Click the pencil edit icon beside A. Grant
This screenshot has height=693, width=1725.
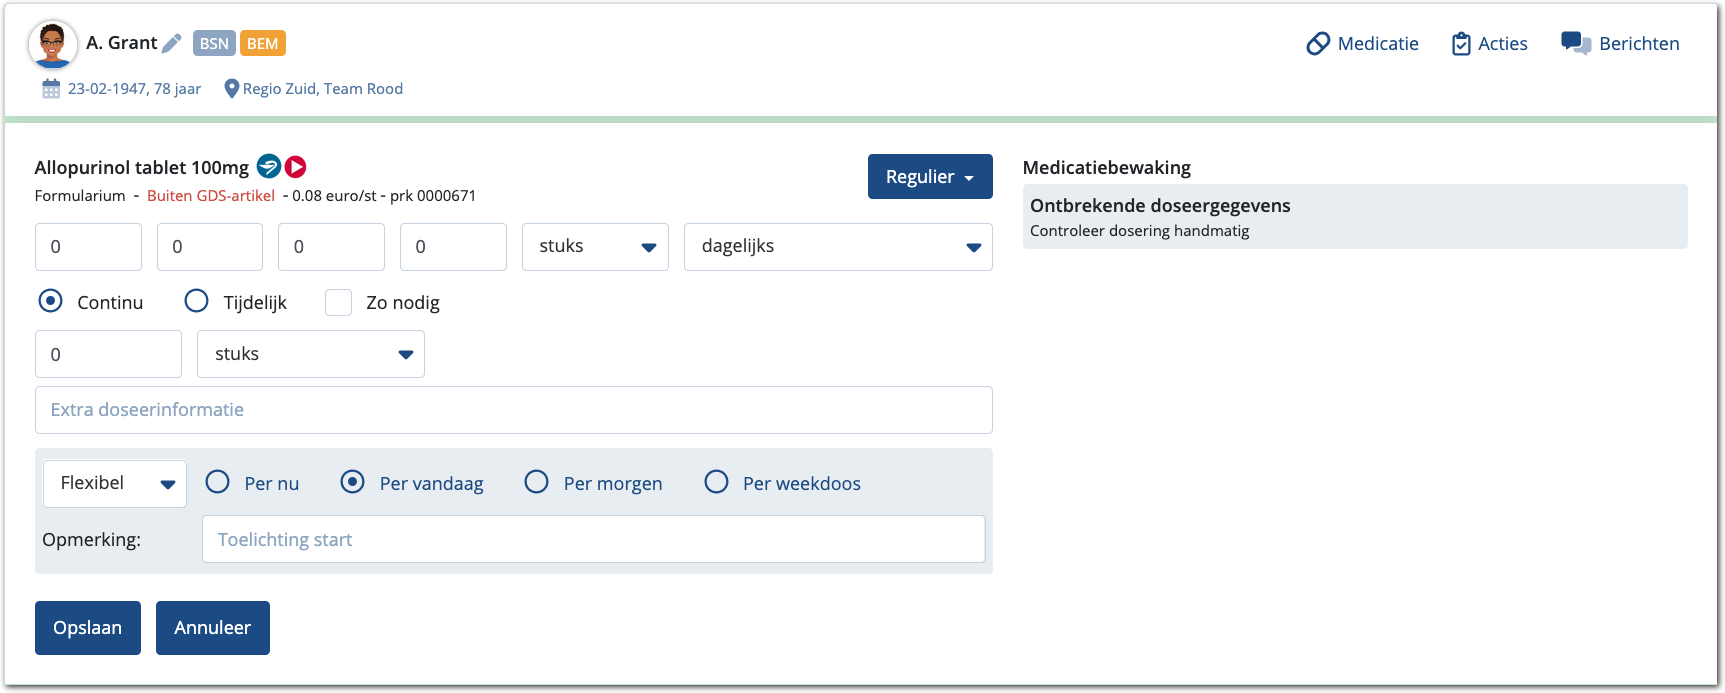coord(172,43)
